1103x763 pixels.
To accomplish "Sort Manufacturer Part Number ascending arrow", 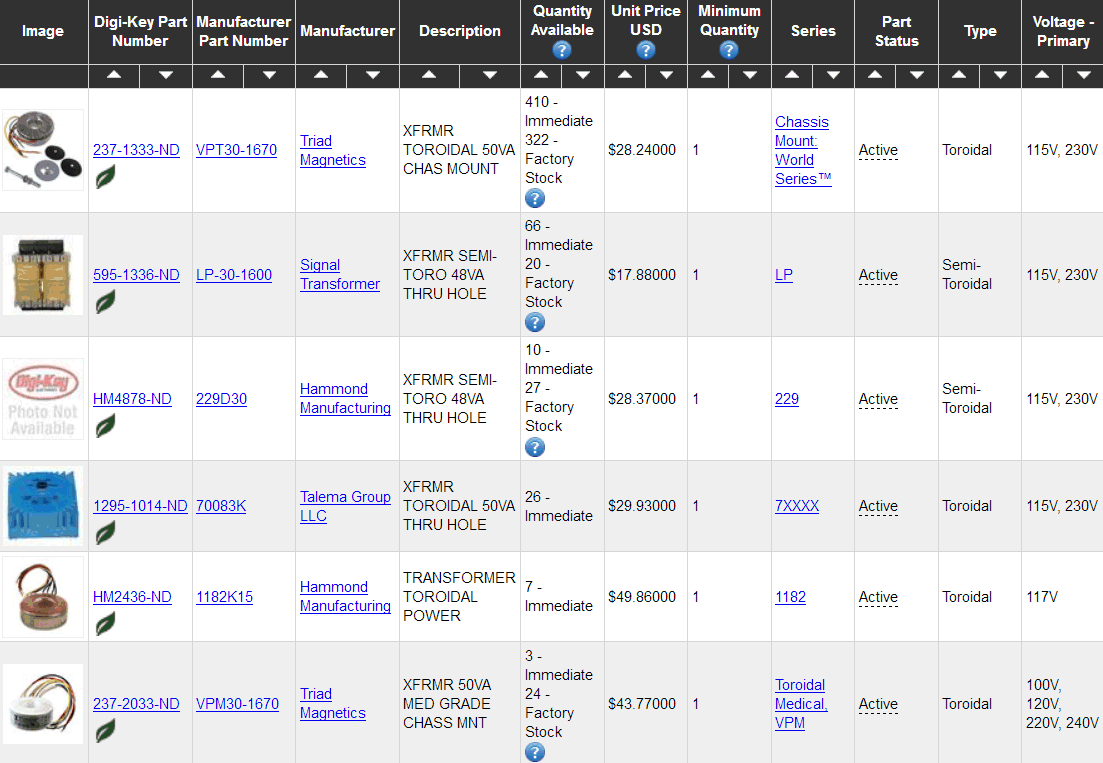I will (218, 75).
